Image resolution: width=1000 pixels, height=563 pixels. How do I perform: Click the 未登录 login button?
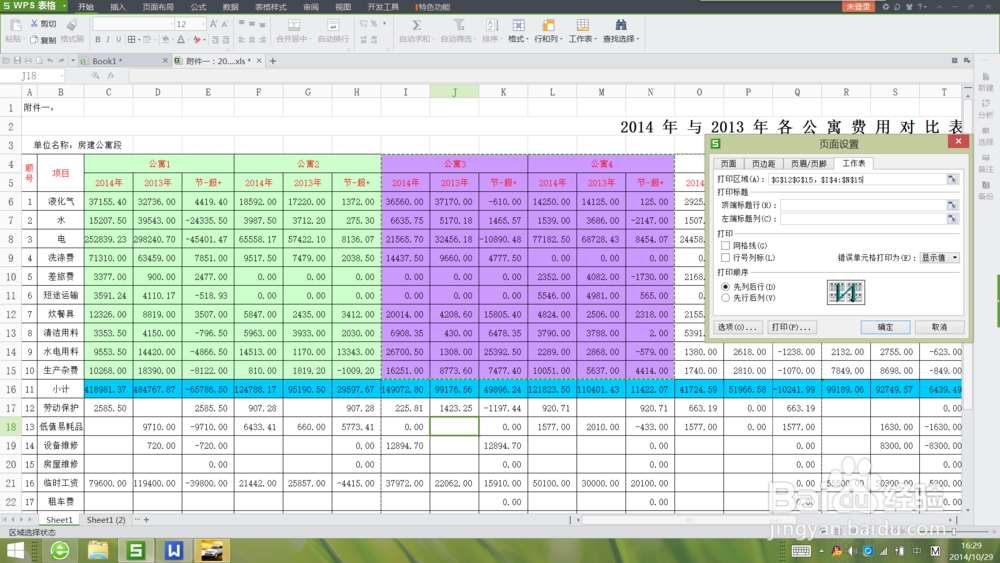(858, 6)
